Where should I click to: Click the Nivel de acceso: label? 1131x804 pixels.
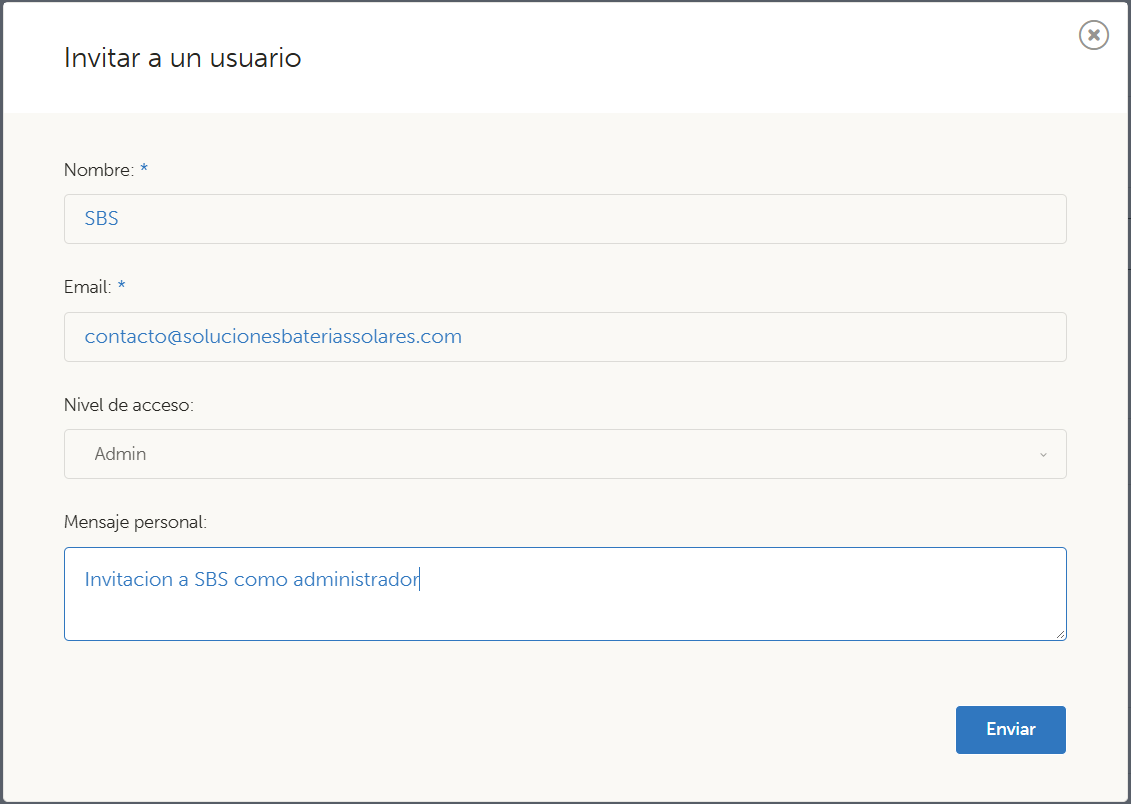point(129,405)
